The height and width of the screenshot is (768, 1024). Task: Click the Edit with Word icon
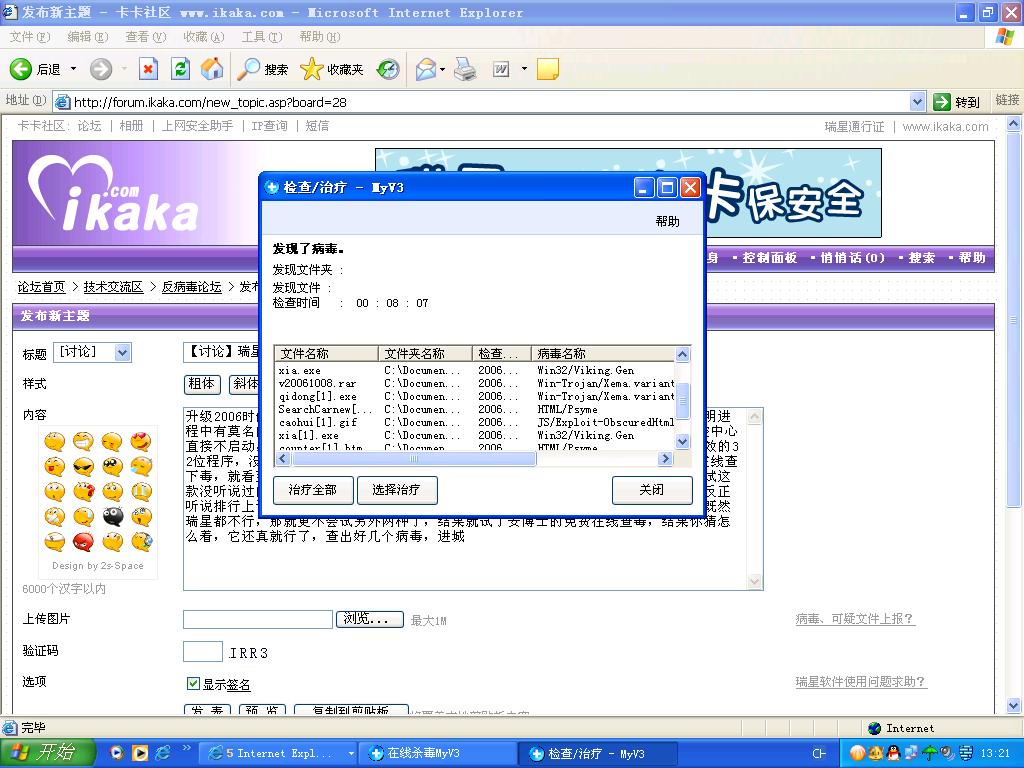coord(501,69)
